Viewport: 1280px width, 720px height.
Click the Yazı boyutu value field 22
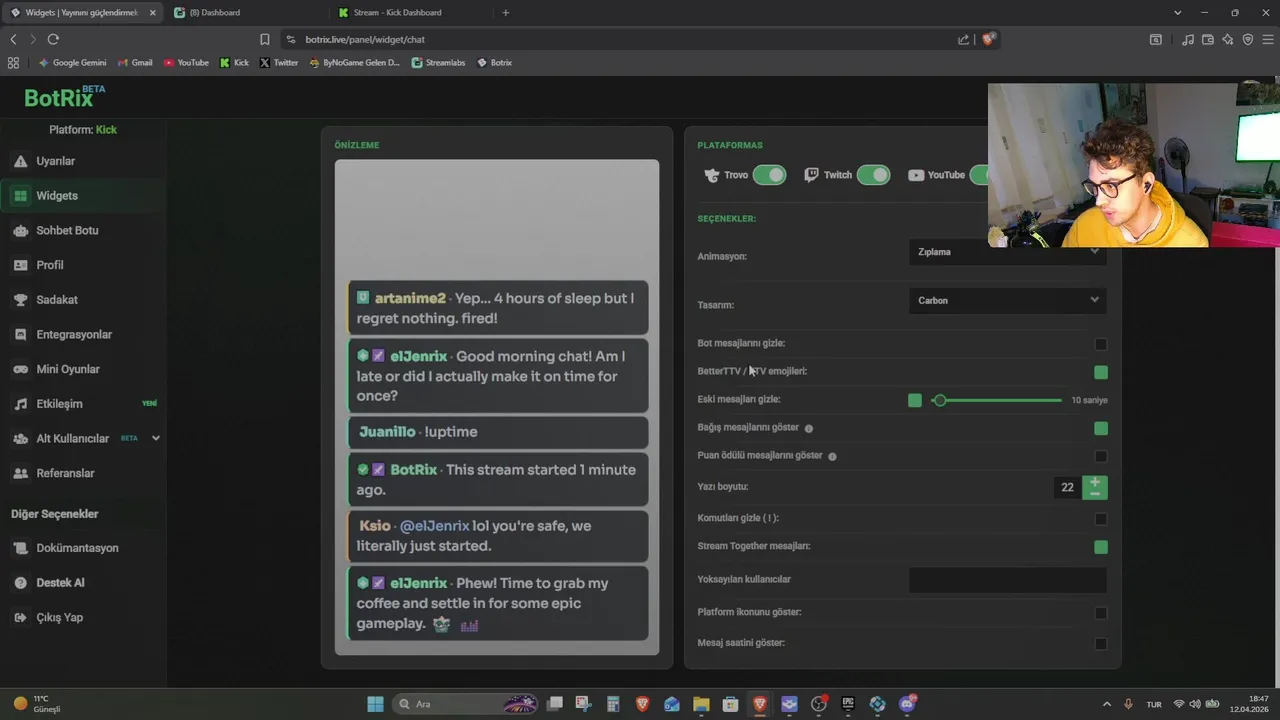coord(1067,487)
